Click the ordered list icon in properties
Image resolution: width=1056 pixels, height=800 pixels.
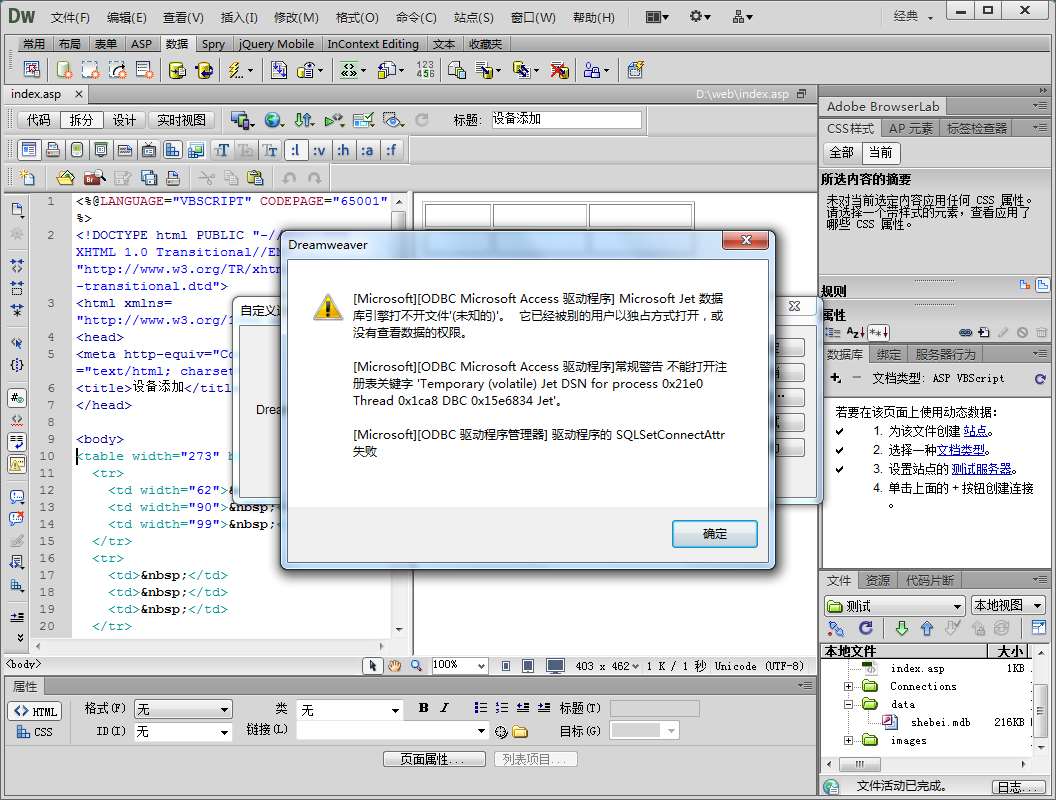click(x=502, y=708)
